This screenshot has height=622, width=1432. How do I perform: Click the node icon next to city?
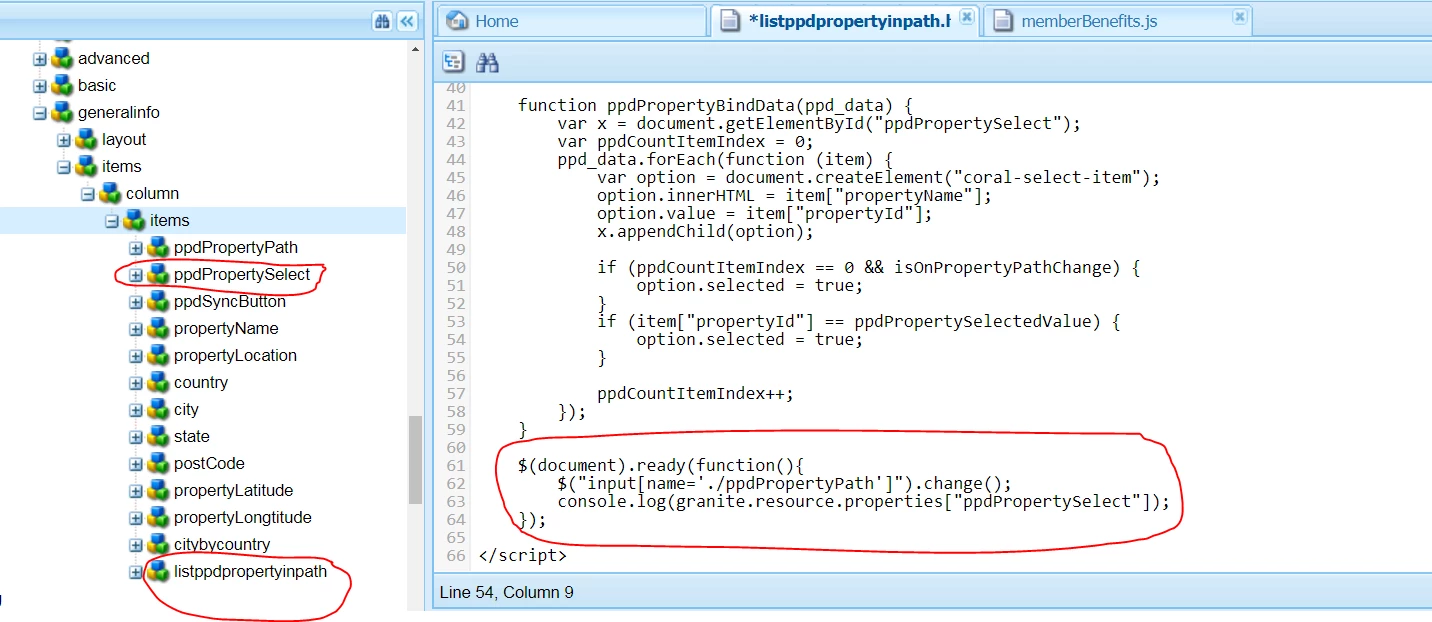coord(159,409)
